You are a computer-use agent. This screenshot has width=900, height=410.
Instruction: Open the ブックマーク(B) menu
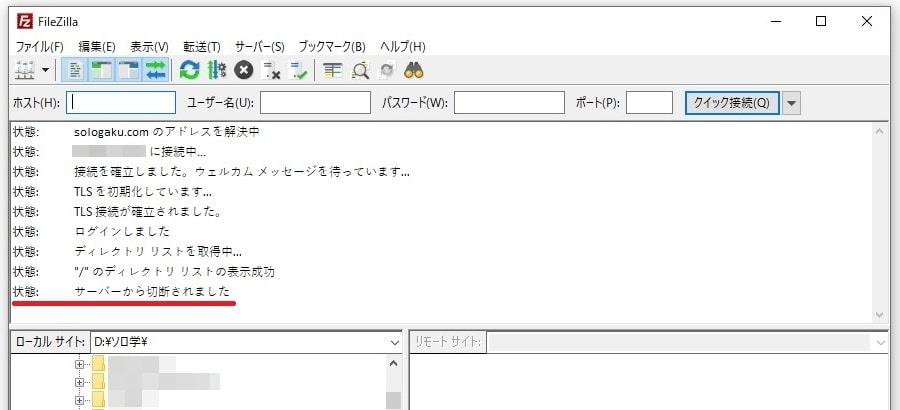pyautogui.click(x=331, y=46)
